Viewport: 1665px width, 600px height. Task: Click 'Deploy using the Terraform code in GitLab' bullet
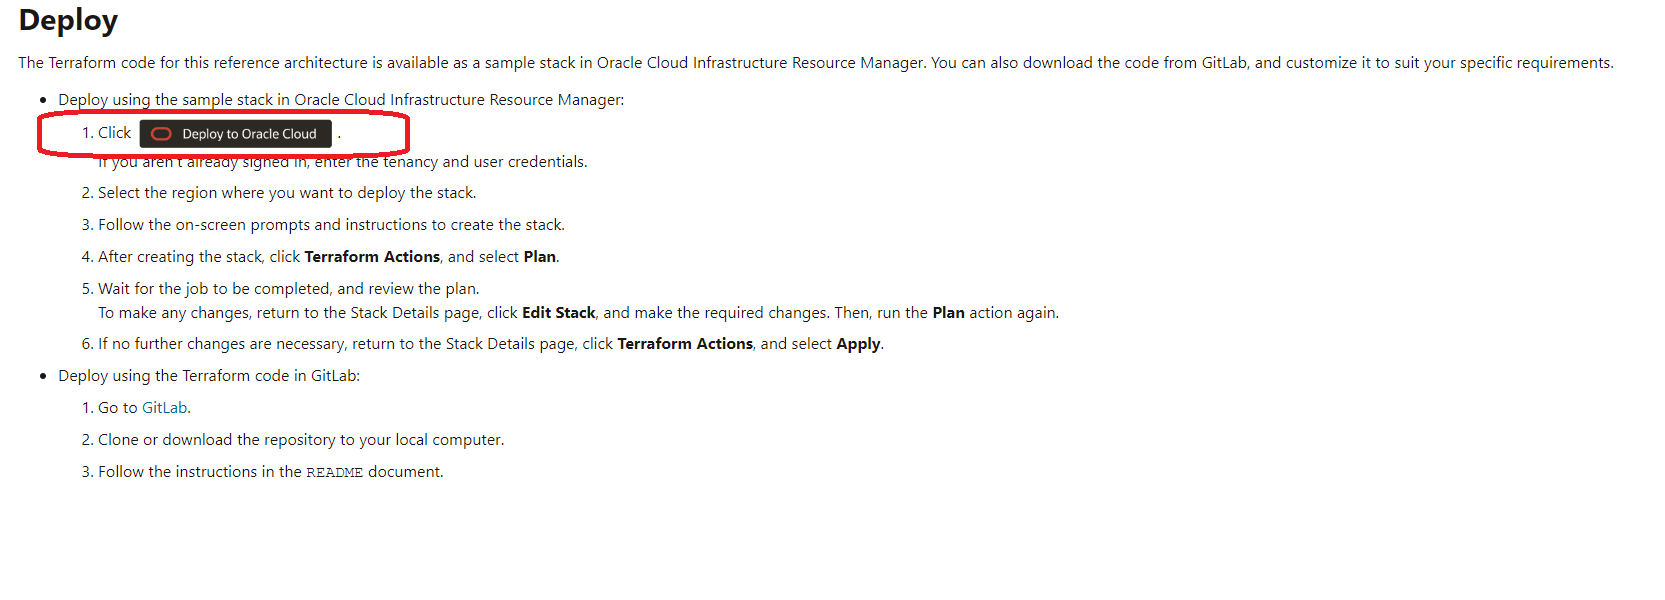click(x=209, y=376)
